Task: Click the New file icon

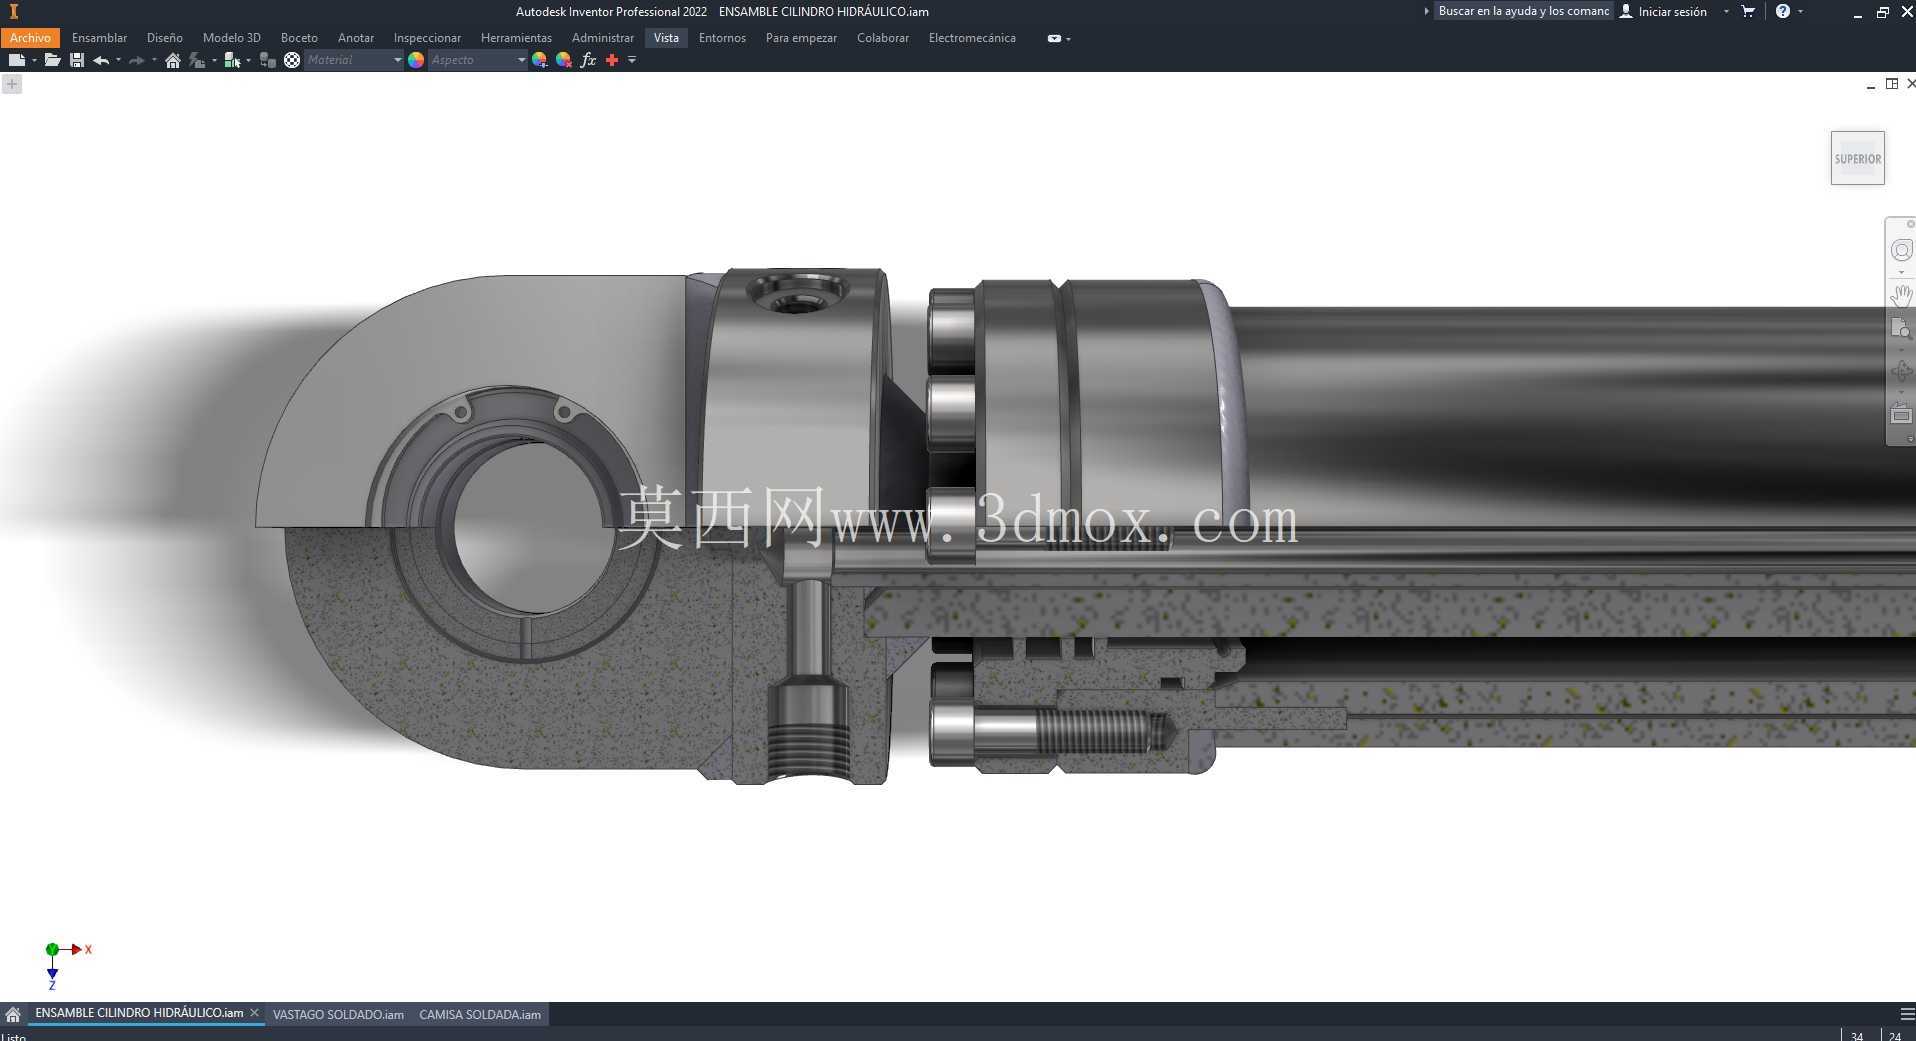Action: (16, 60)
